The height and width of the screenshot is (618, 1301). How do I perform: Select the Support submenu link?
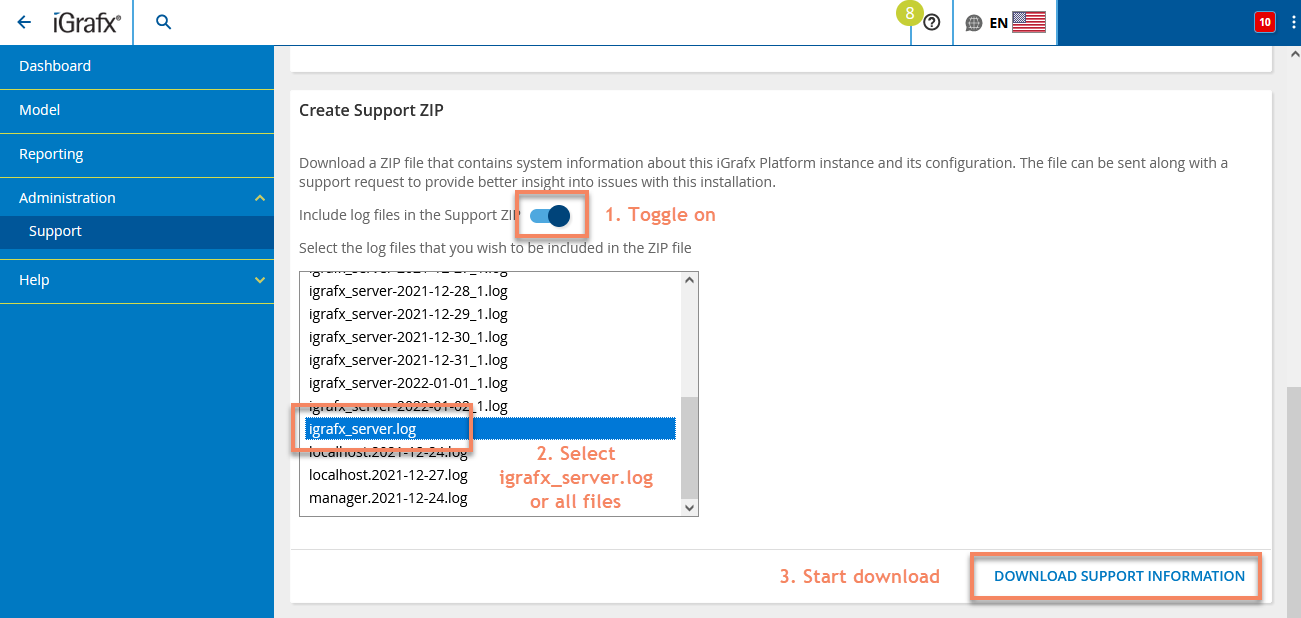point(55,231)
